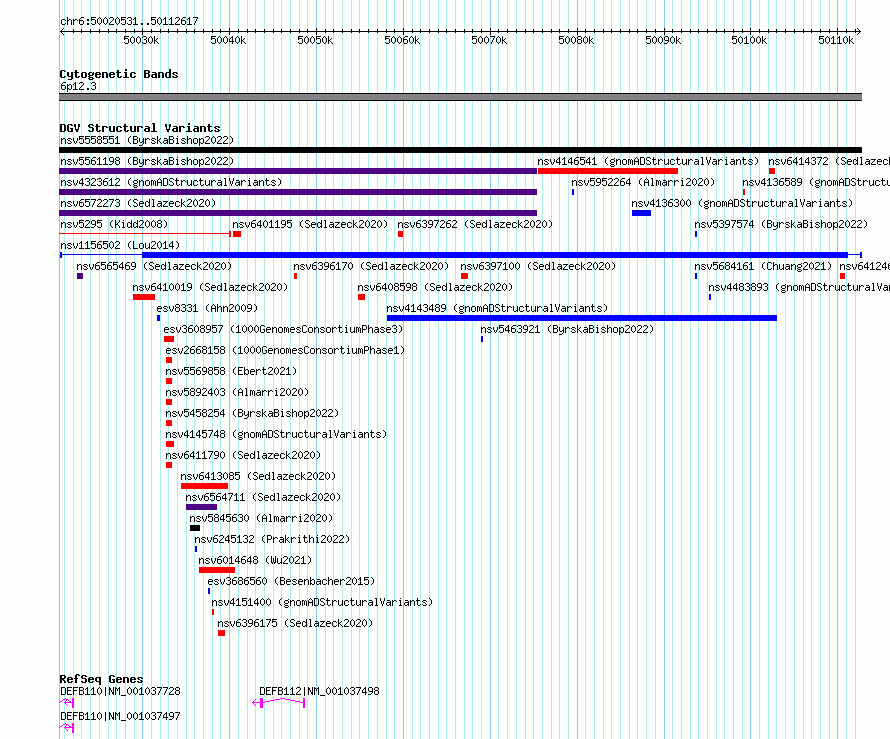The width and height of the screenshot is (890, 739).
Task: Open nsv5561198 (ByrskaBishop2022) variant label
Action: pos(147,161)
